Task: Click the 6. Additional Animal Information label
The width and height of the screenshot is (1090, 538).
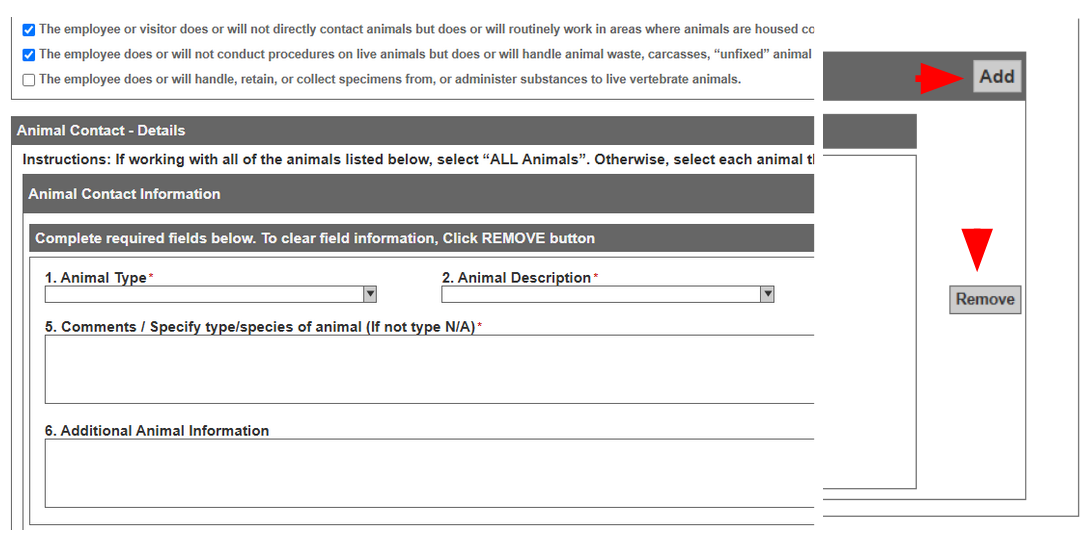Action: pos(157,431)
